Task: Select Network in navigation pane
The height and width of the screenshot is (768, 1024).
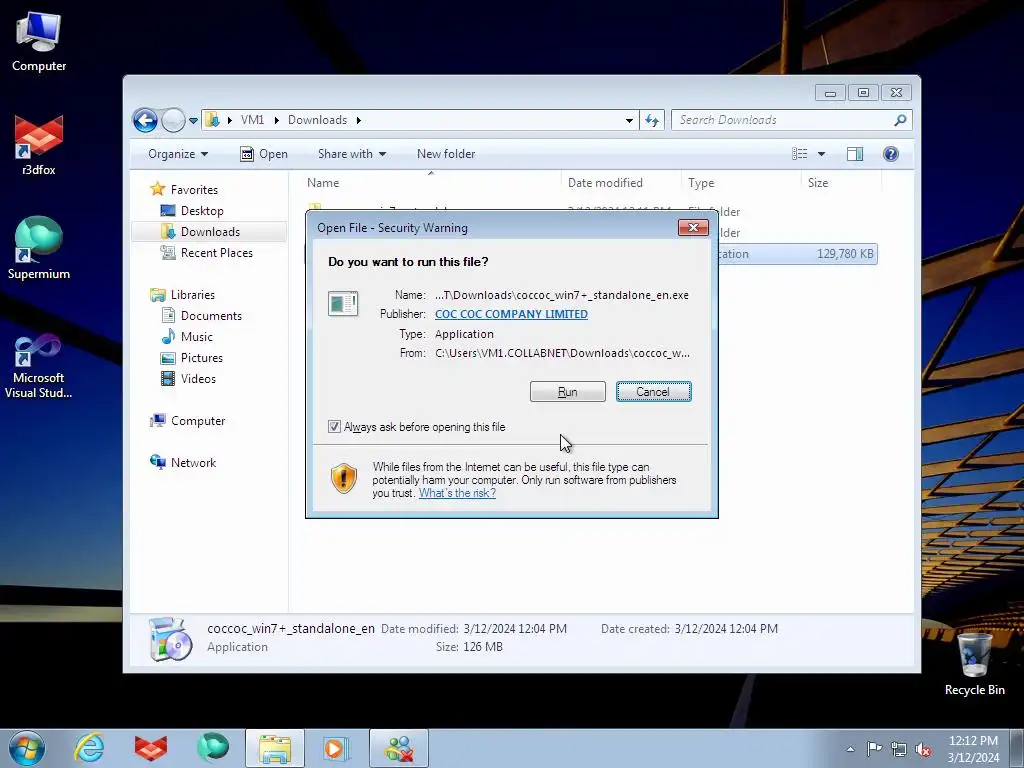Action: click(x=193, y=463)
